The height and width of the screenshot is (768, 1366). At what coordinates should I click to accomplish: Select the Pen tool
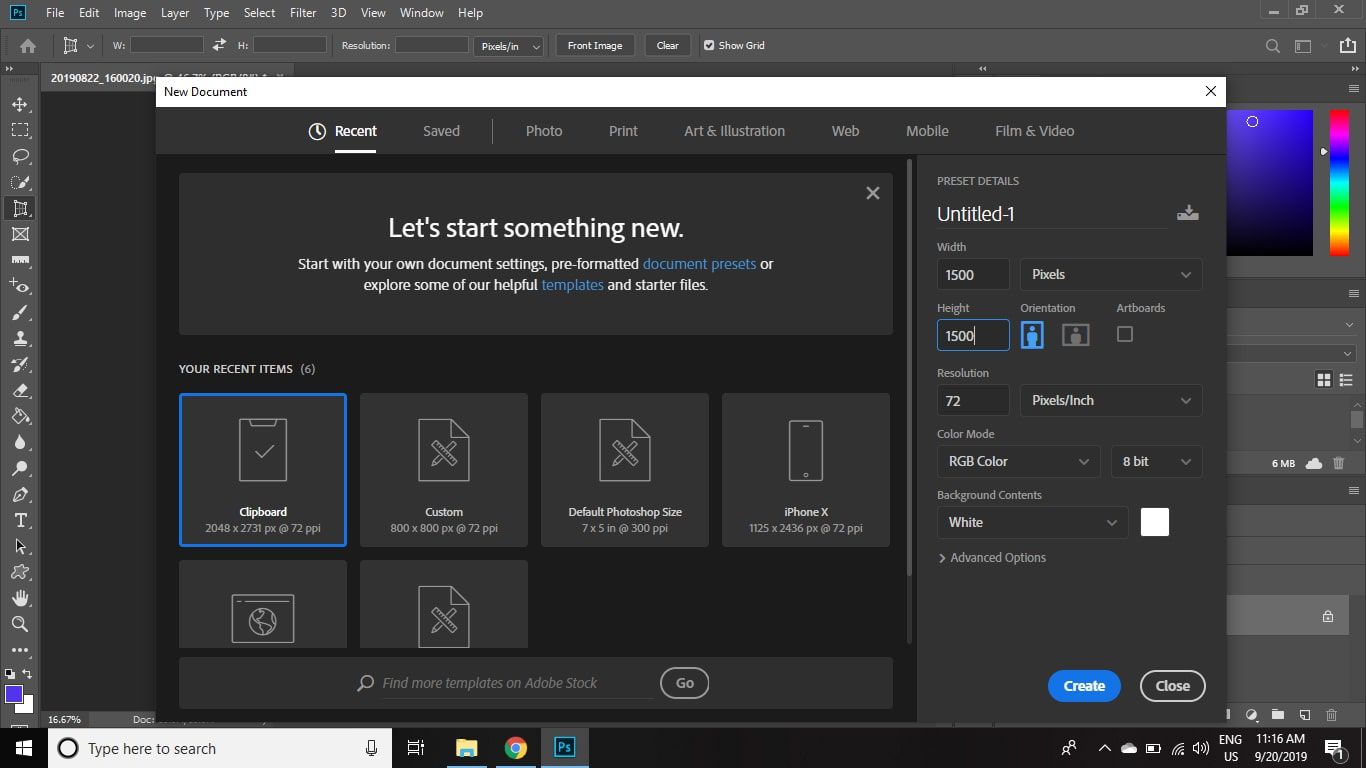20,494
